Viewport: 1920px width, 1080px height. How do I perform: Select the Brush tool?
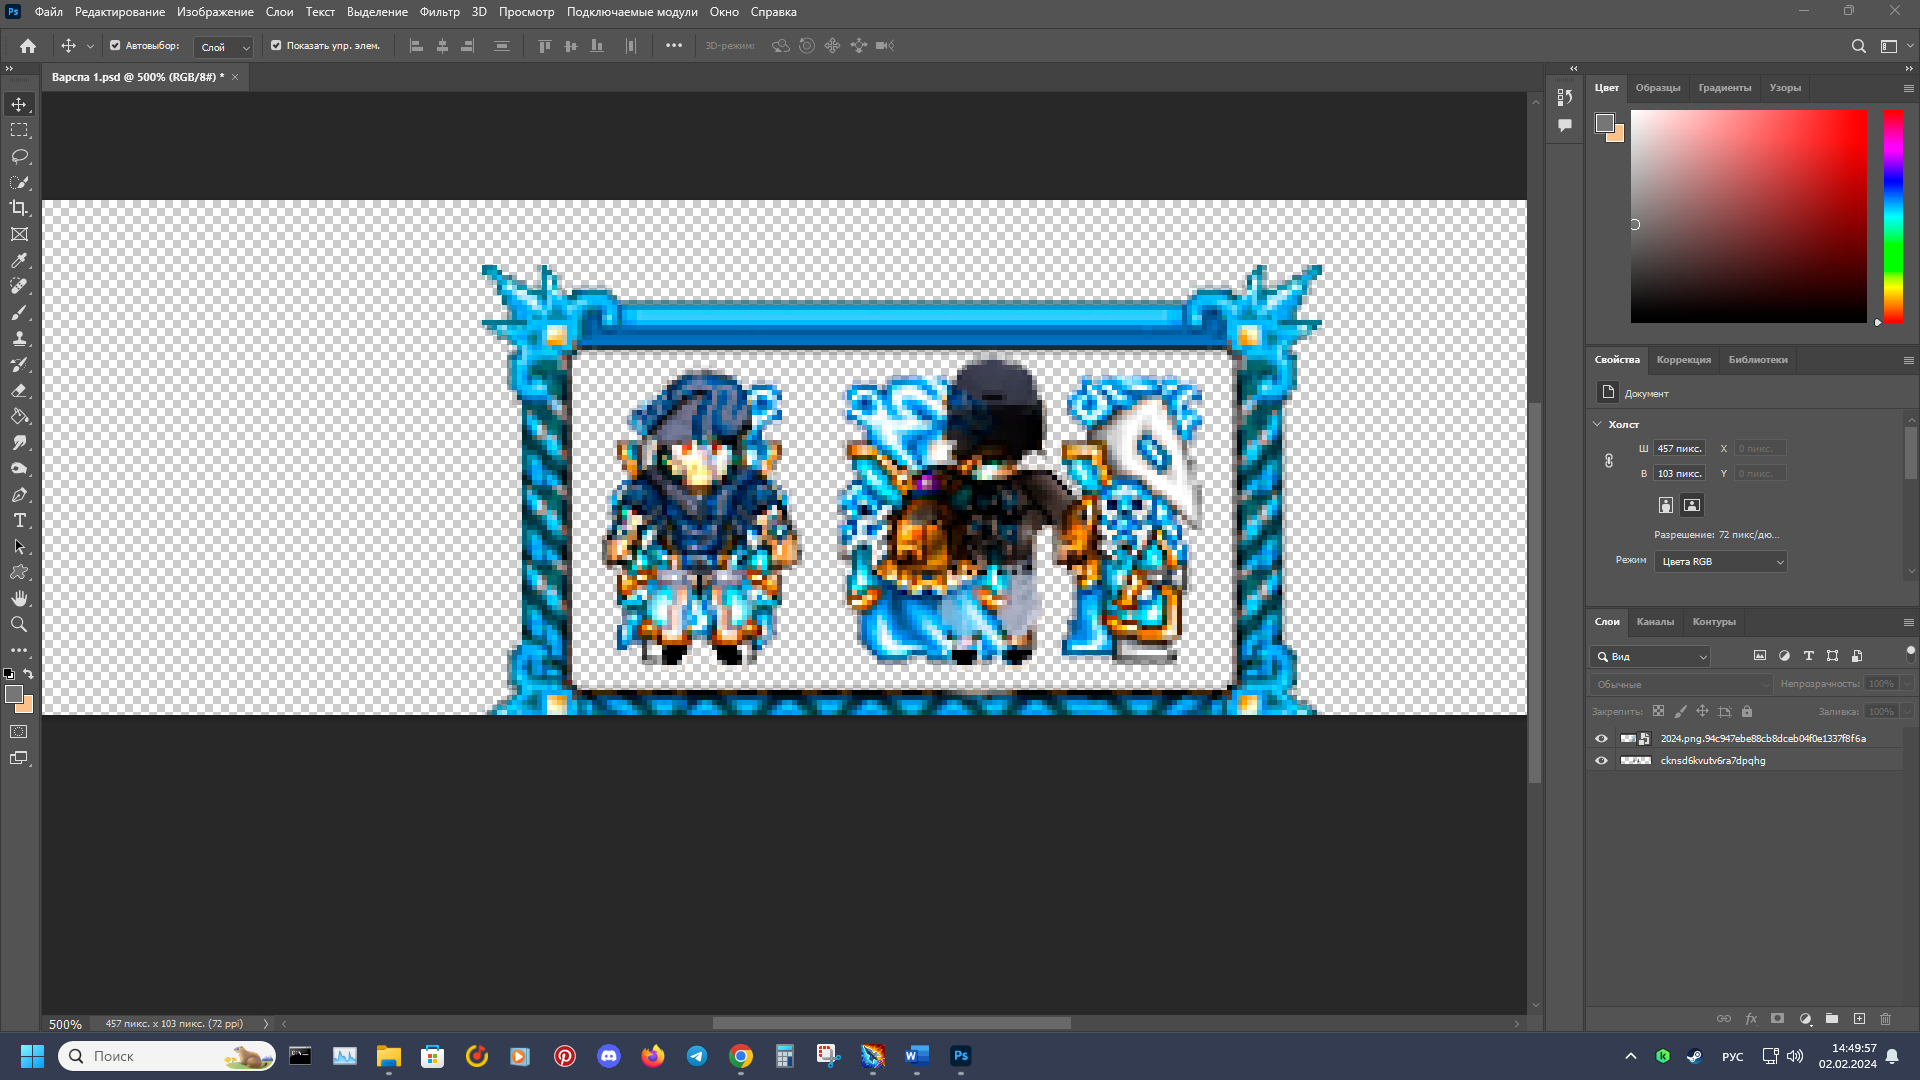tap(19, 312)
